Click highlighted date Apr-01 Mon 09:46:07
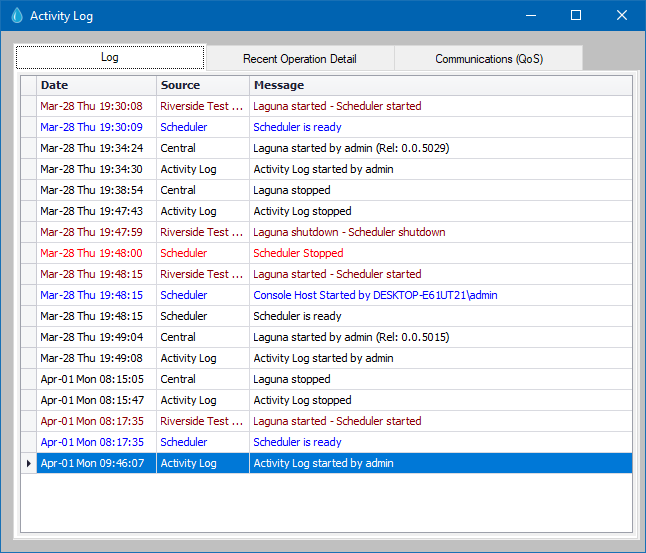This screenshot has height=553, width=646. (96, 463)
